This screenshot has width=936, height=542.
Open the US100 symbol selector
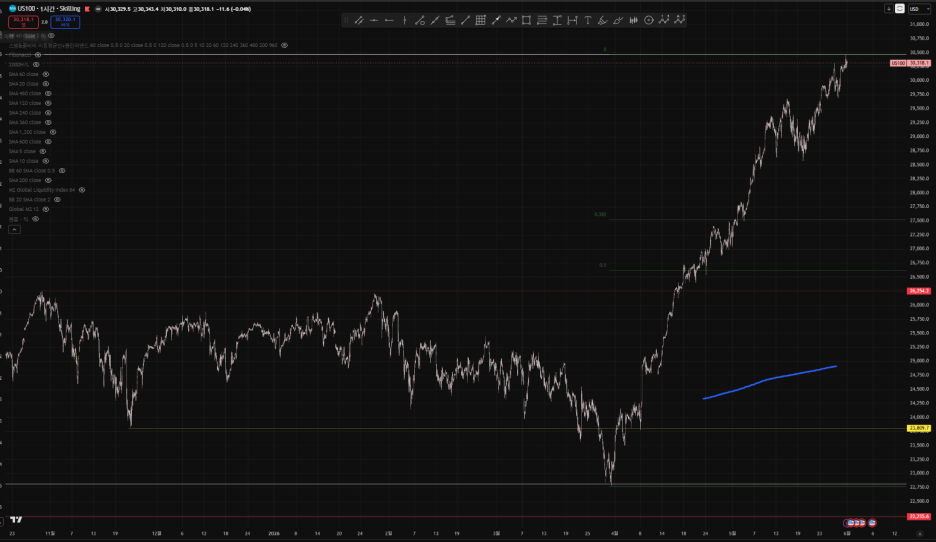(26, 8)
